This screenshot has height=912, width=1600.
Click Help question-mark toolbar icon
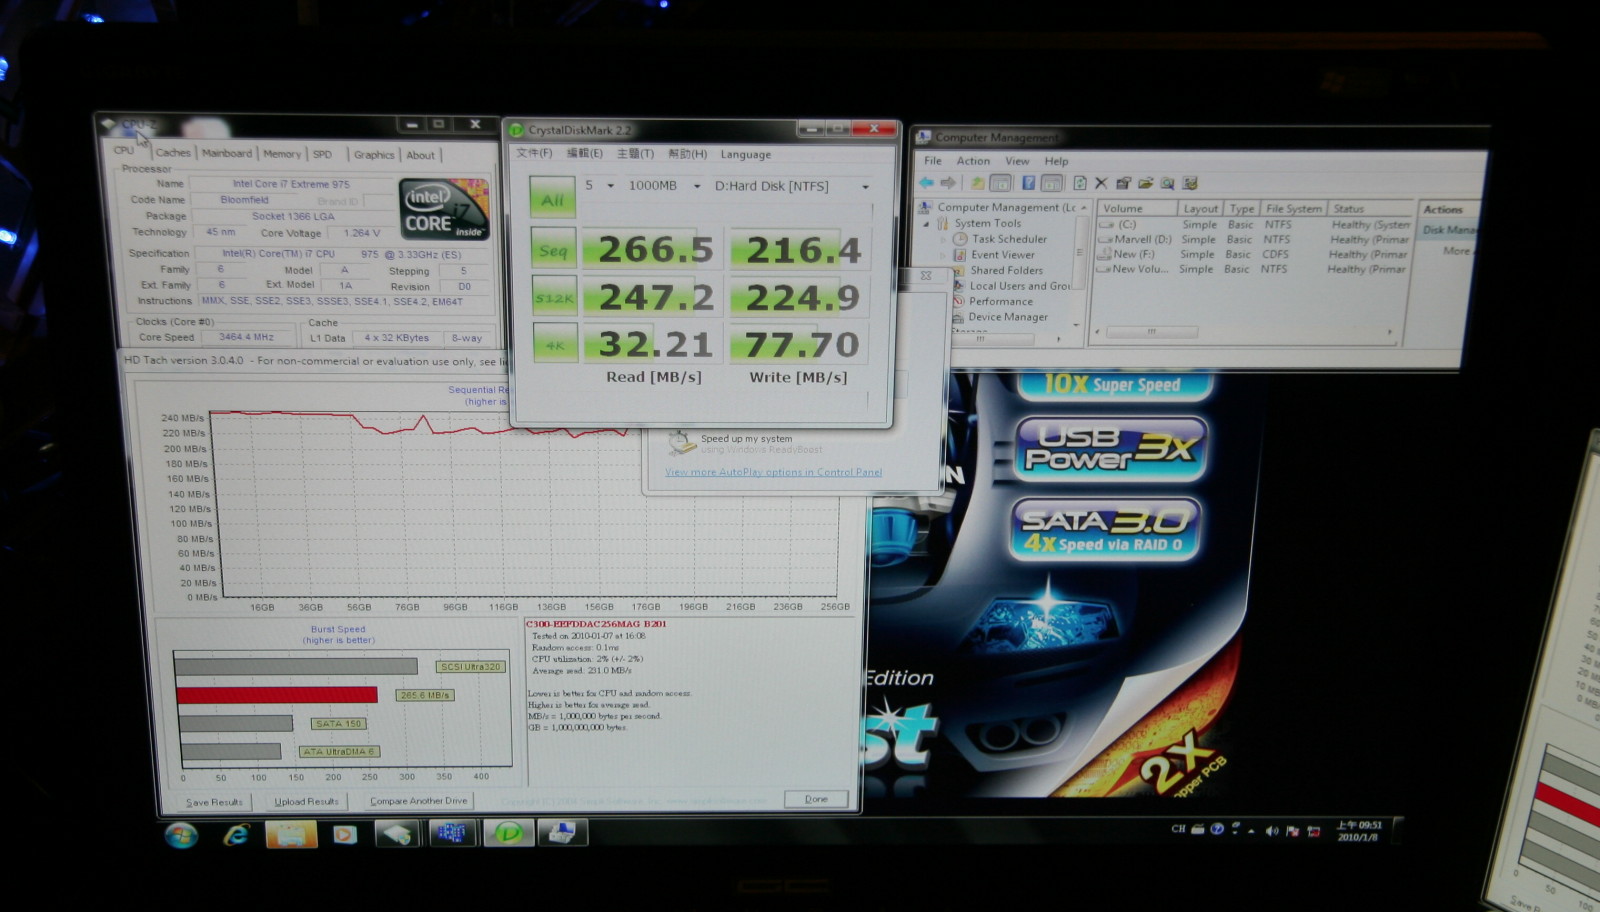coord(1028,183)
